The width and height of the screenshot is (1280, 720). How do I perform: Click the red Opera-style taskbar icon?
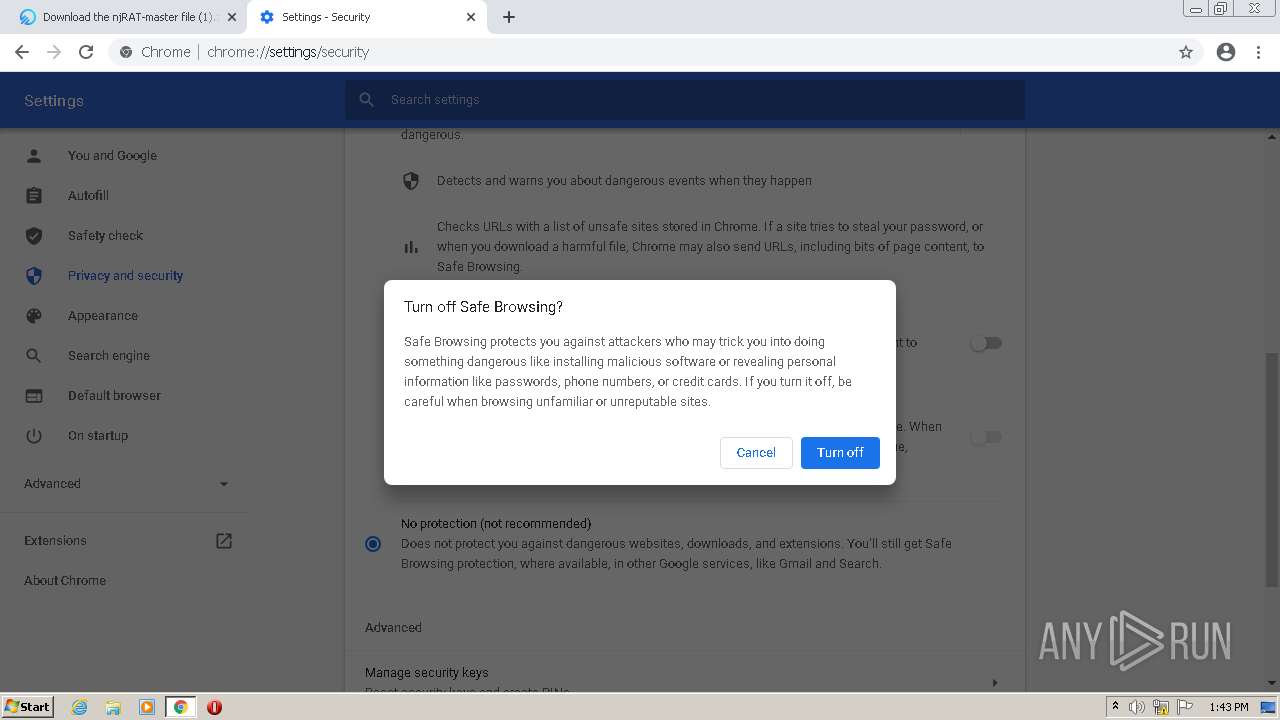pos(214,707)
